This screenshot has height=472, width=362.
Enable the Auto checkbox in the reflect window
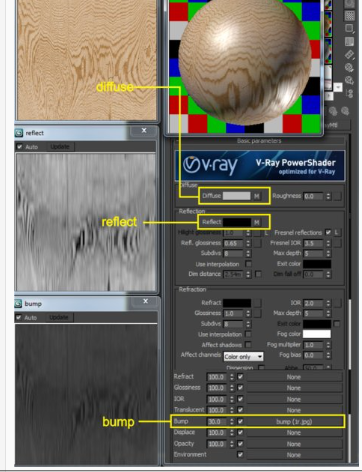20,147
